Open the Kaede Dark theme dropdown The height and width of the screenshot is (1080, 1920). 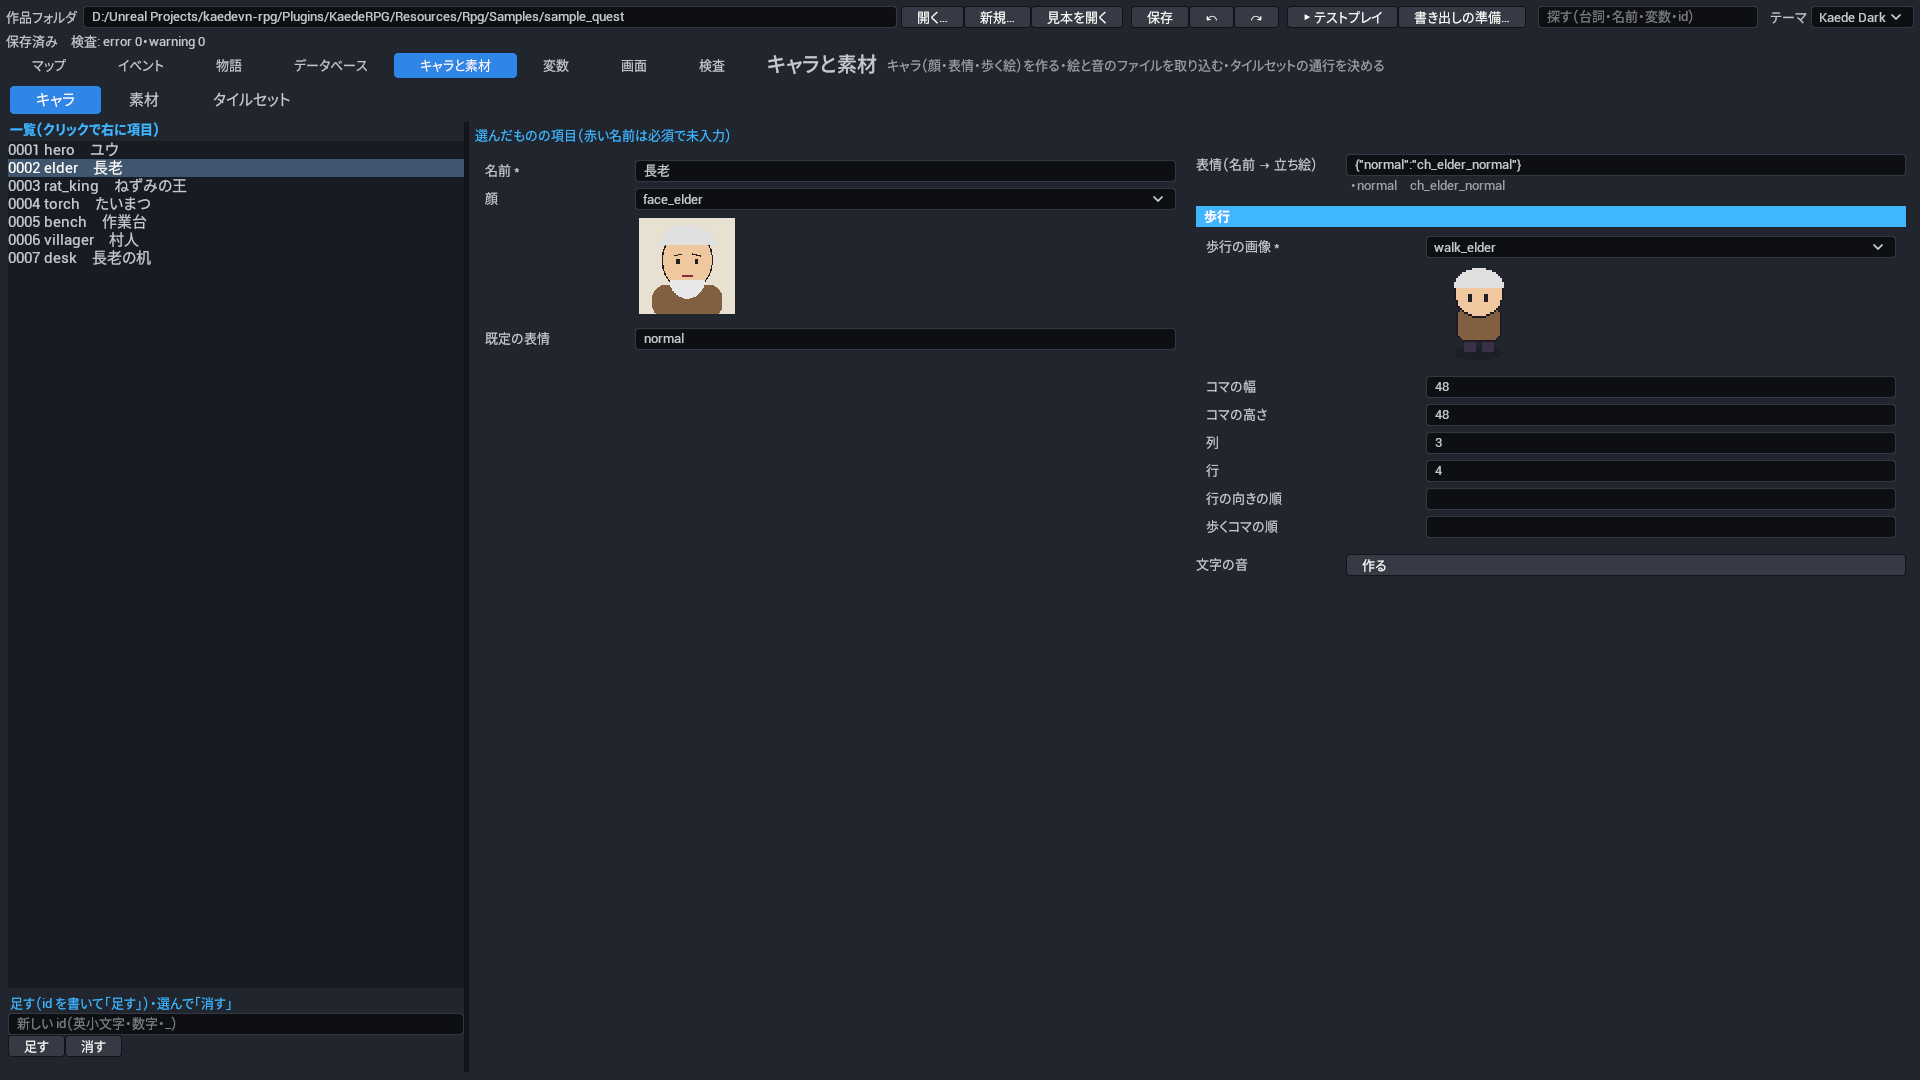(x=1860, y=17)
